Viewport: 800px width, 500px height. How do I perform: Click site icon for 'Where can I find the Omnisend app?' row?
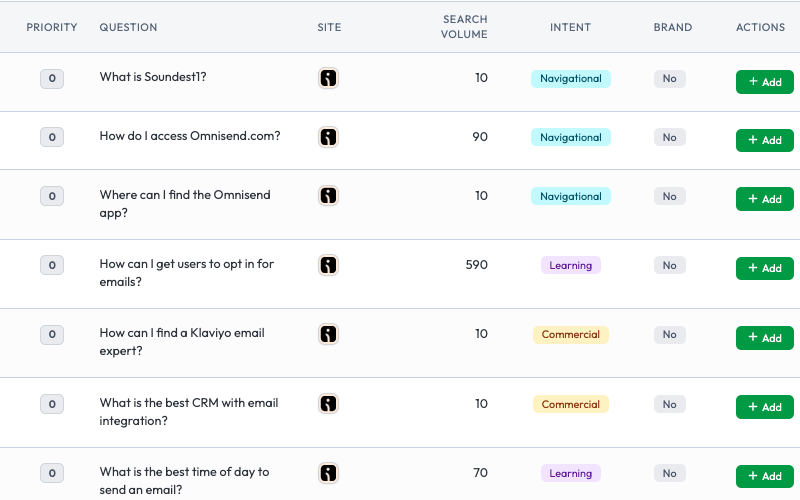329,196
